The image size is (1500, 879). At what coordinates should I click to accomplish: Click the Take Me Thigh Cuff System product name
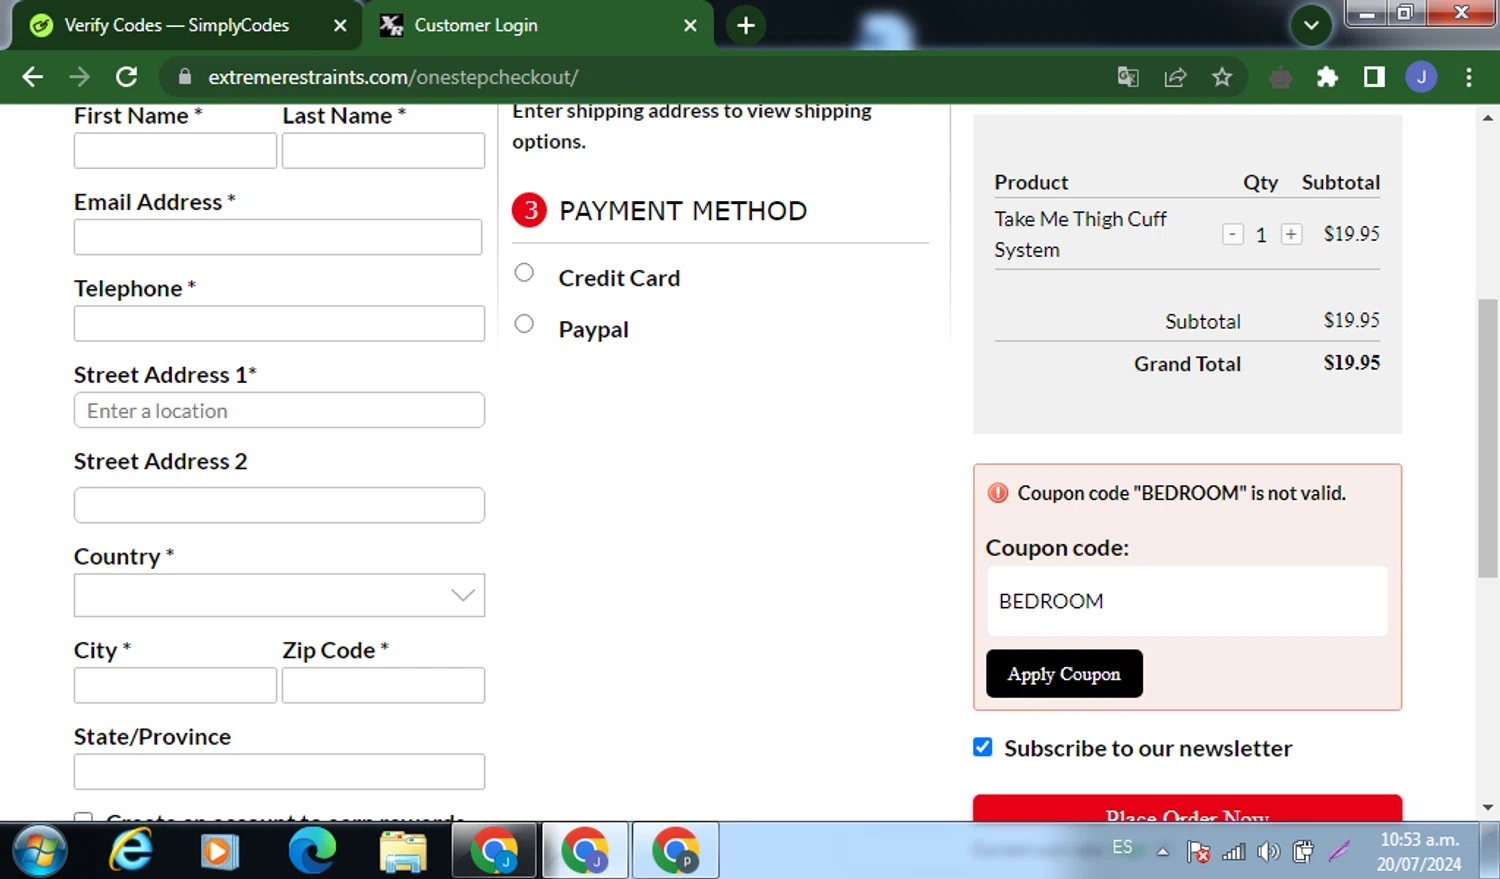coord(1080,234)
